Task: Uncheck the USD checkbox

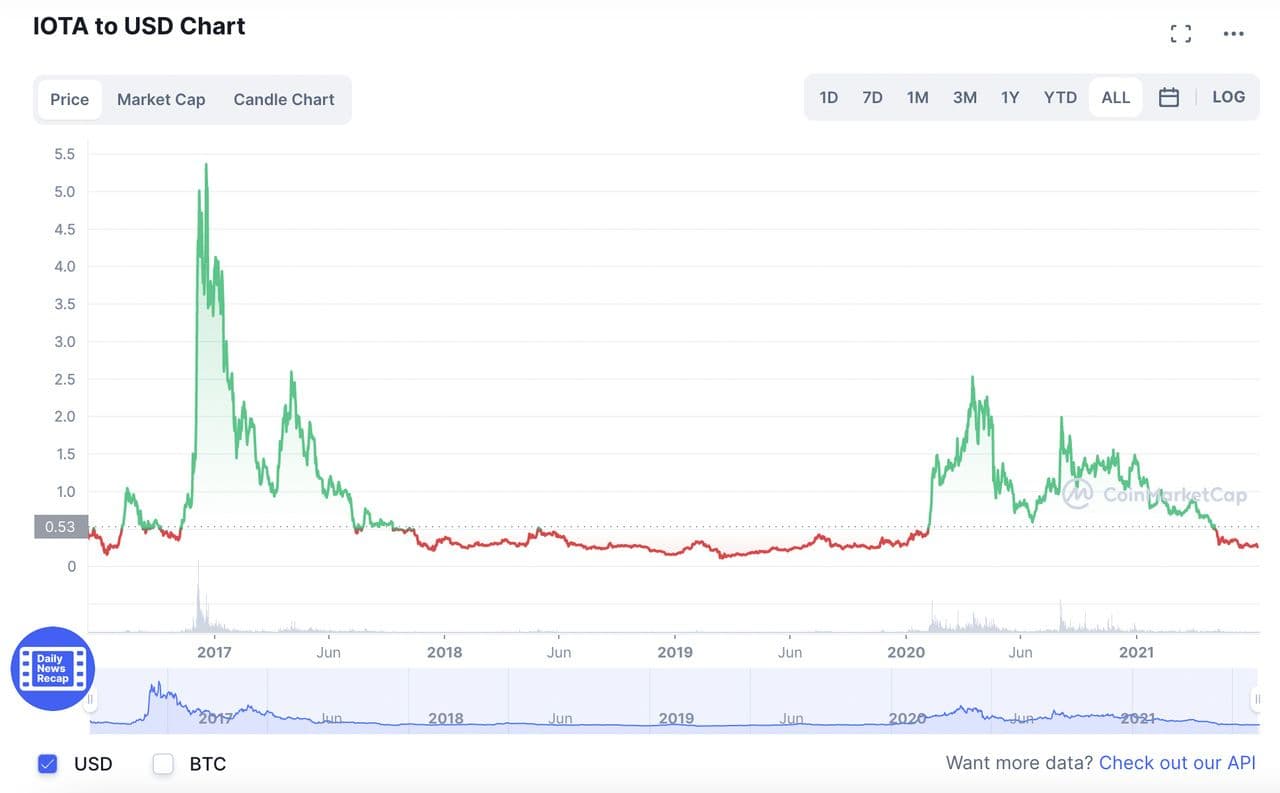Action: 47,764
